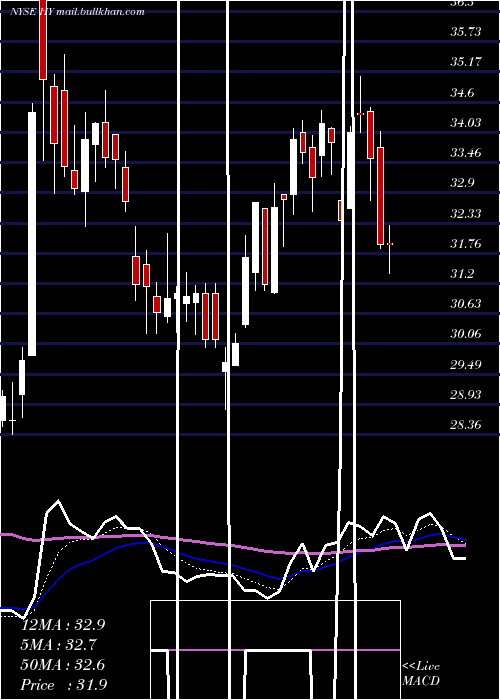Click the 34.03 price axis label
This screenshot has width=500, height=700.
(x=466, y=122)
